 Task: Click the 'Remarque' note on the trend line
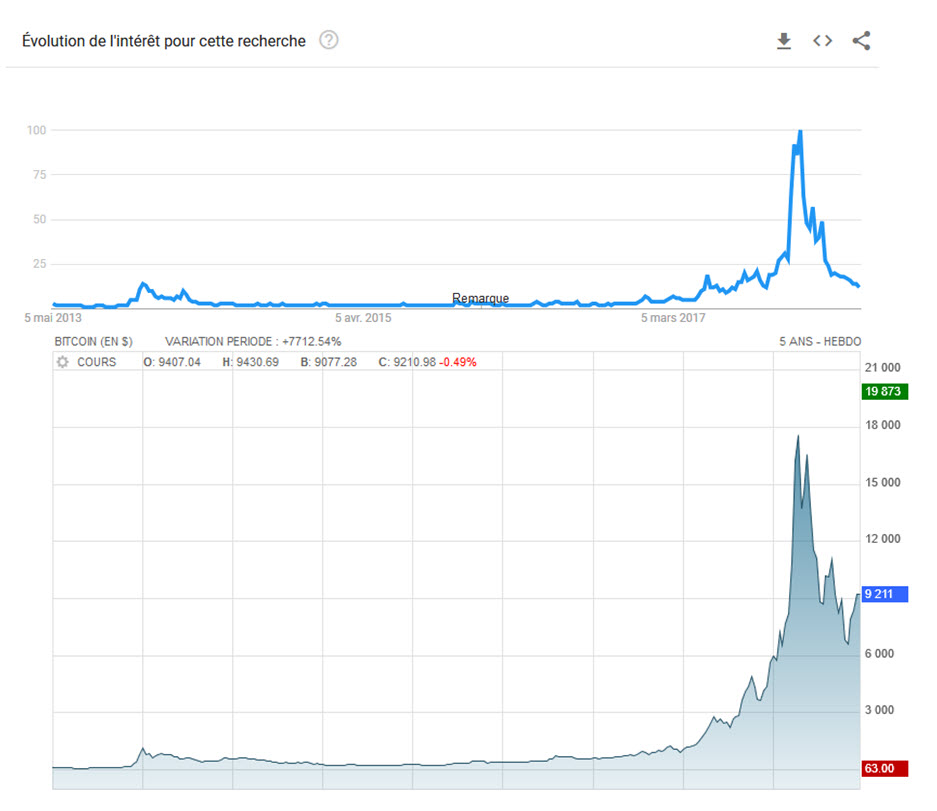(x=480, y=298)
